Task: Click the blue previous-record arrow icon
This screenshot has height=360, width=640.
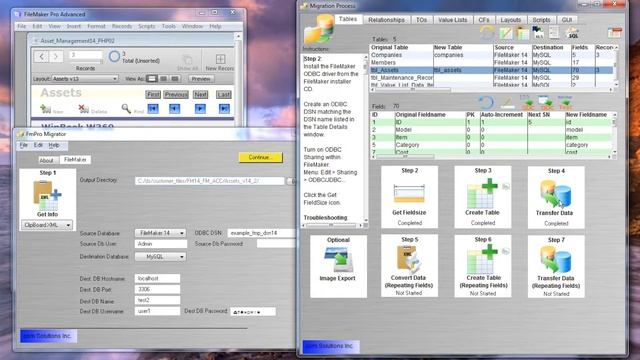Action: (175, 109)
